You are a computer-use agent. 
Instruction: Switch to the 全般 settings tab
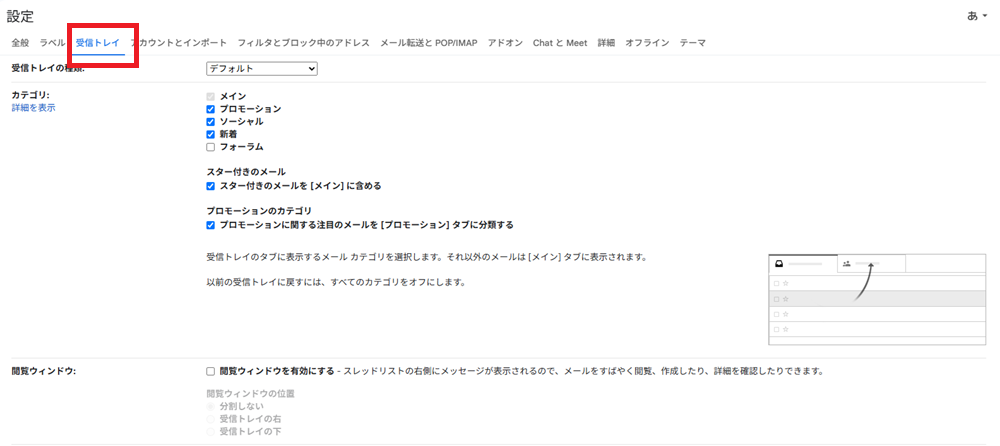tap(20, 43)
